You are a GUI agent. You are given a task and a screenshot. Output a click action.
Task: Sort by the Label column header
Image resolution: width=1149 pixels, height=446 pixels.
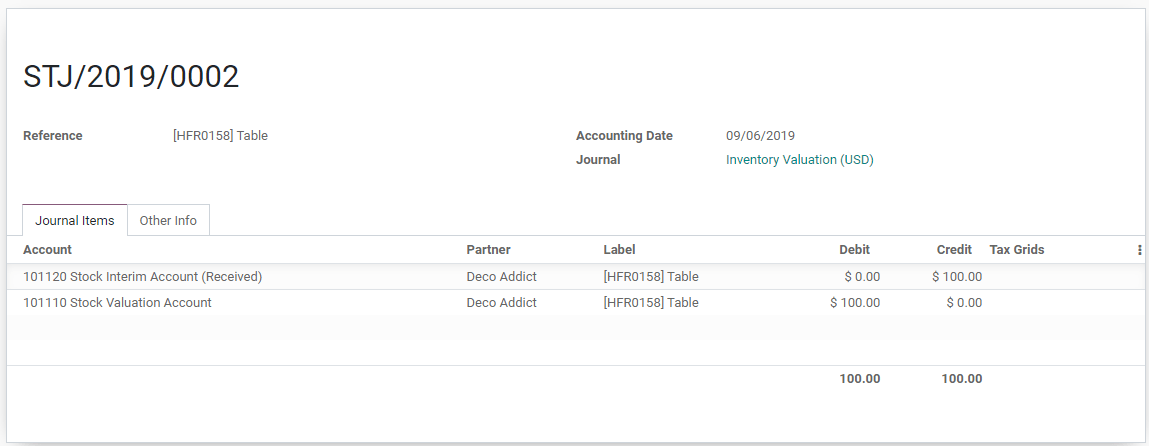619,250
